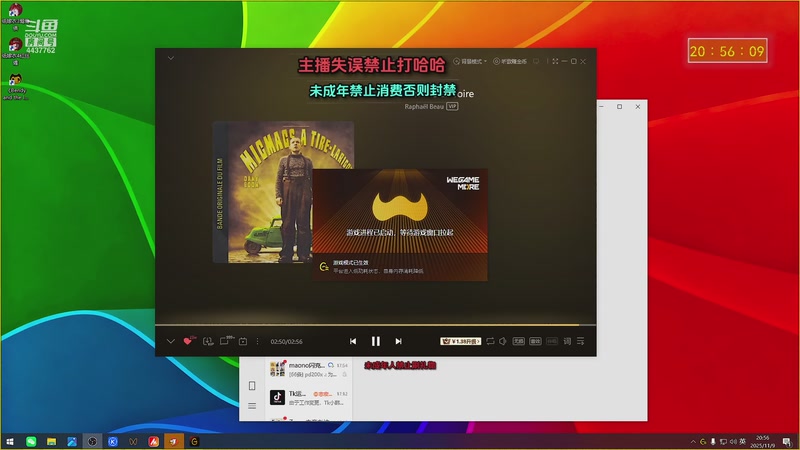Open the background mode dropdown
Viewport: 800px width, 450px height.
pyautogui.click(x=470, y=61)
